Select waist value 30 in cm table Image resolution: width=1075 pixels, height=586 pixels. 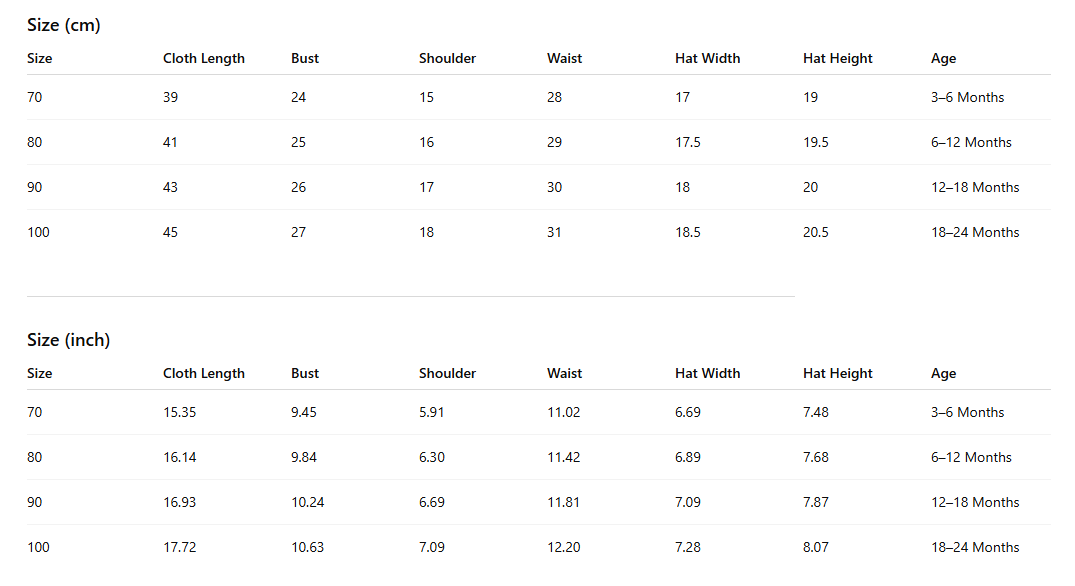[x=554, y=188]
